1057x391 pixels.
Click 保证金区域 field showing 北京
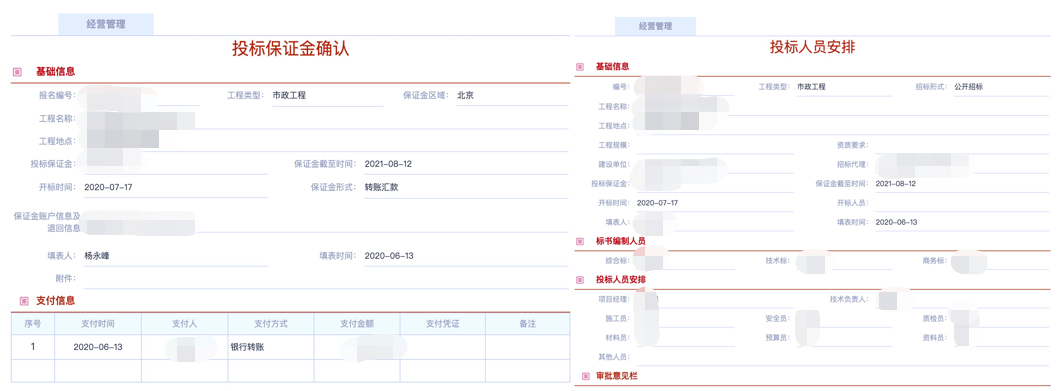(x=512, y=96)
